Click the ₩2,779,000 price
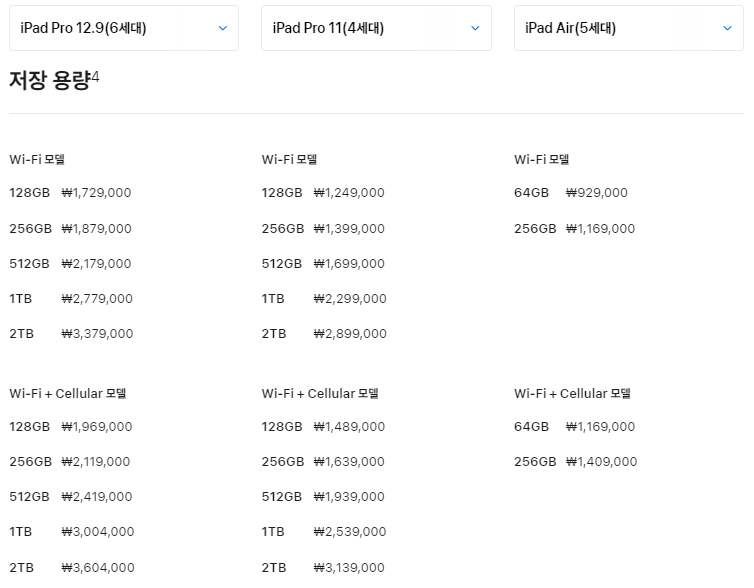754x588 pixels. coord(97,299)
